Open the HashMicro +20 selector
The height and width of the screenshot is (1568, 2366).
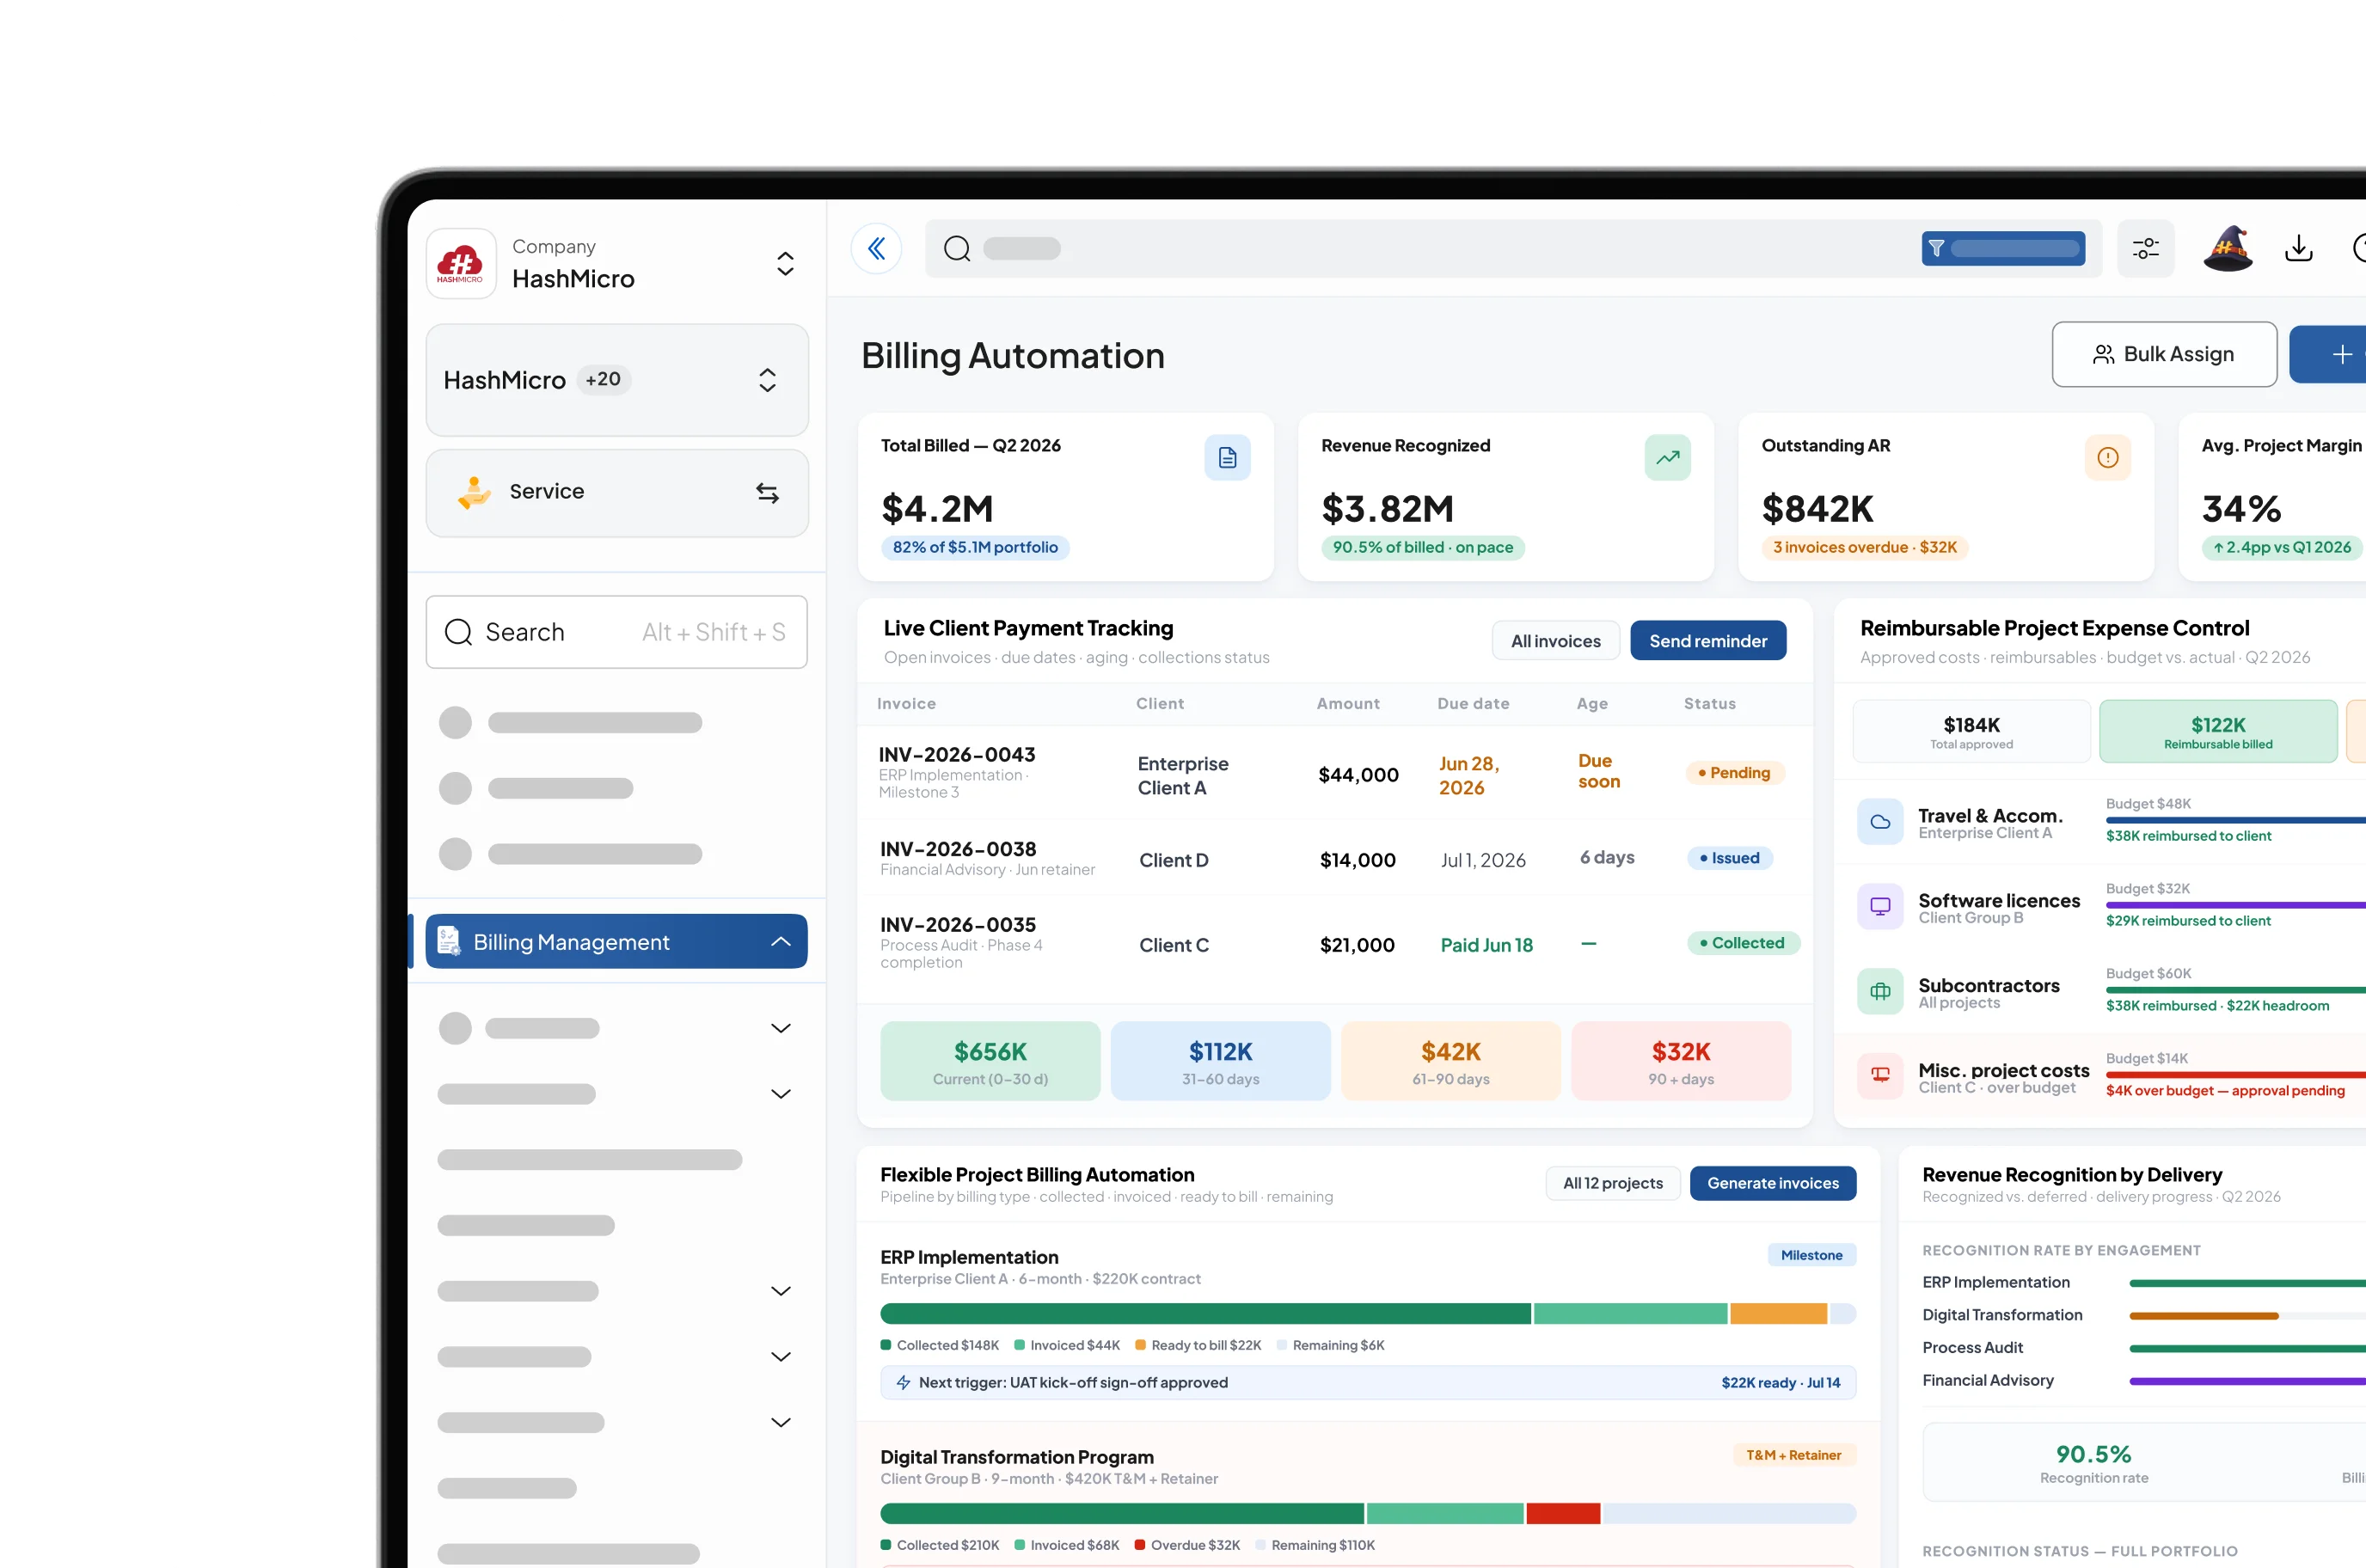(617, 380)
